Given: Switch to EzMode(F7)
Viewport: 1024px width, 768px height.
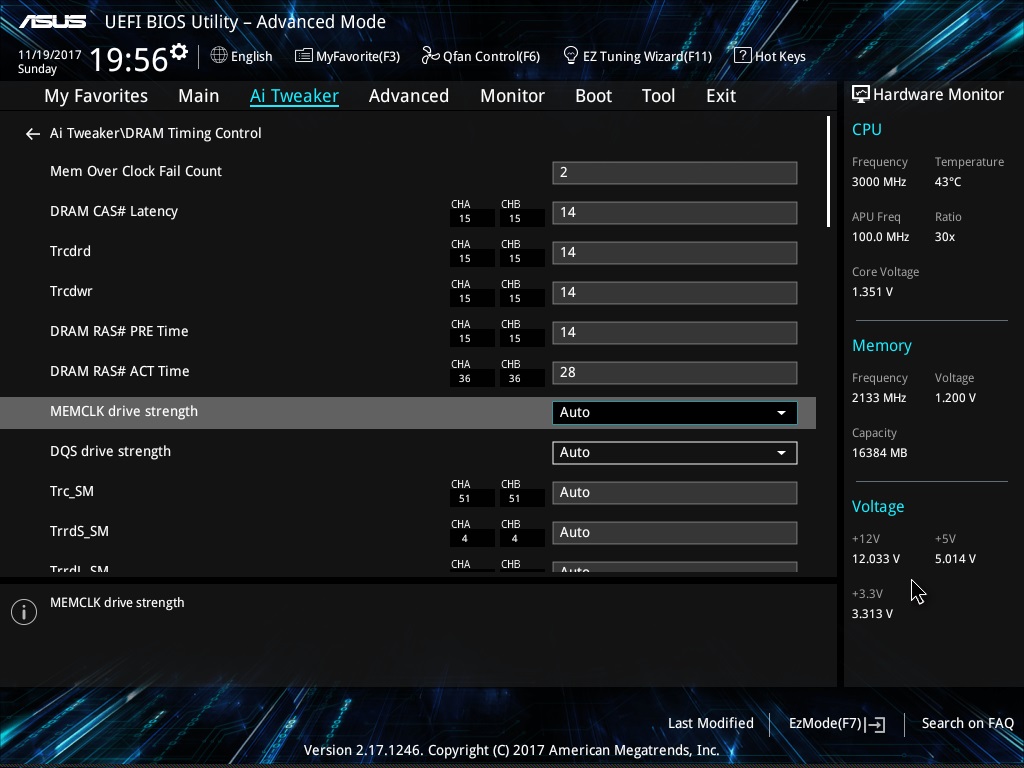Looking at the screenshot, I should click(x=837, y=724).
